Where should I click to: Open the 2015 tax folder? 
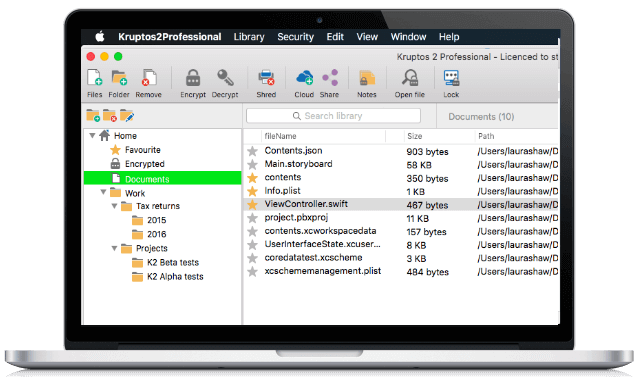156,220
